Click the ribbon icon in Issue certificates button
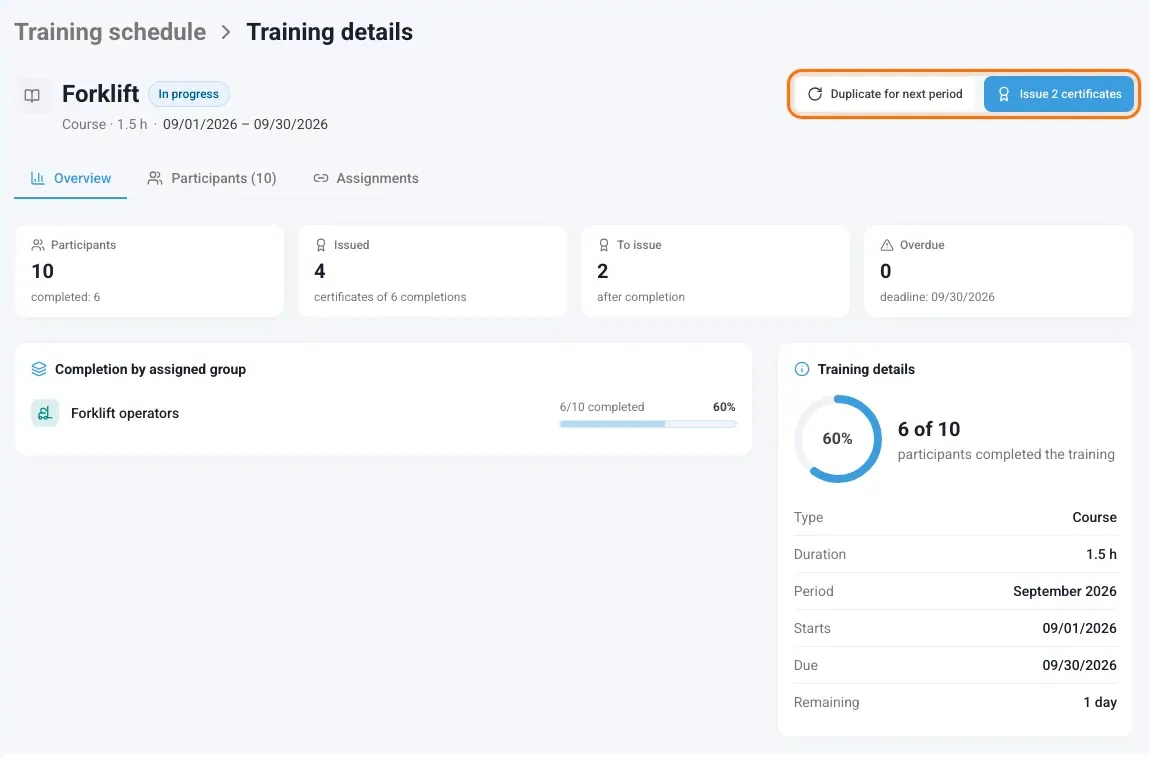 click(1004, 94)
